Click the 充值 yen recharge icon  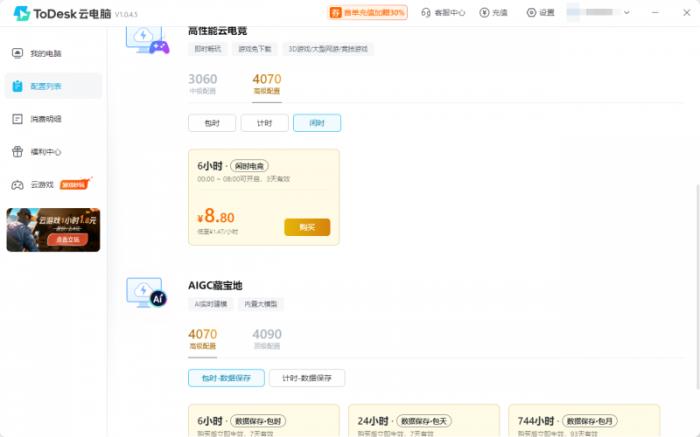click(484, 12)
